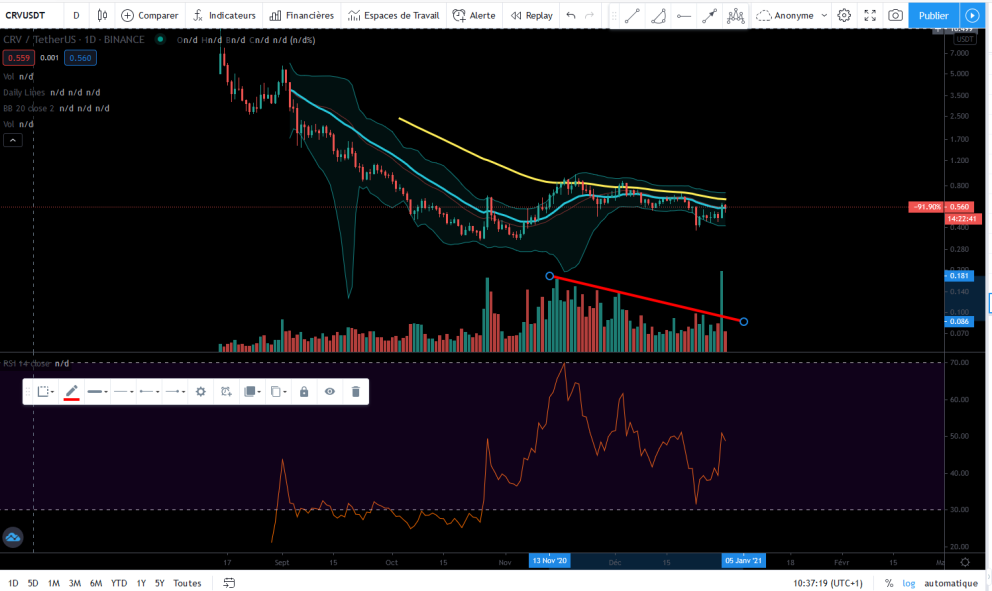The width and height of the screenshot is (992, 591).
Task: Open the line thickness dropdown
Action: [x=97, y=392]
